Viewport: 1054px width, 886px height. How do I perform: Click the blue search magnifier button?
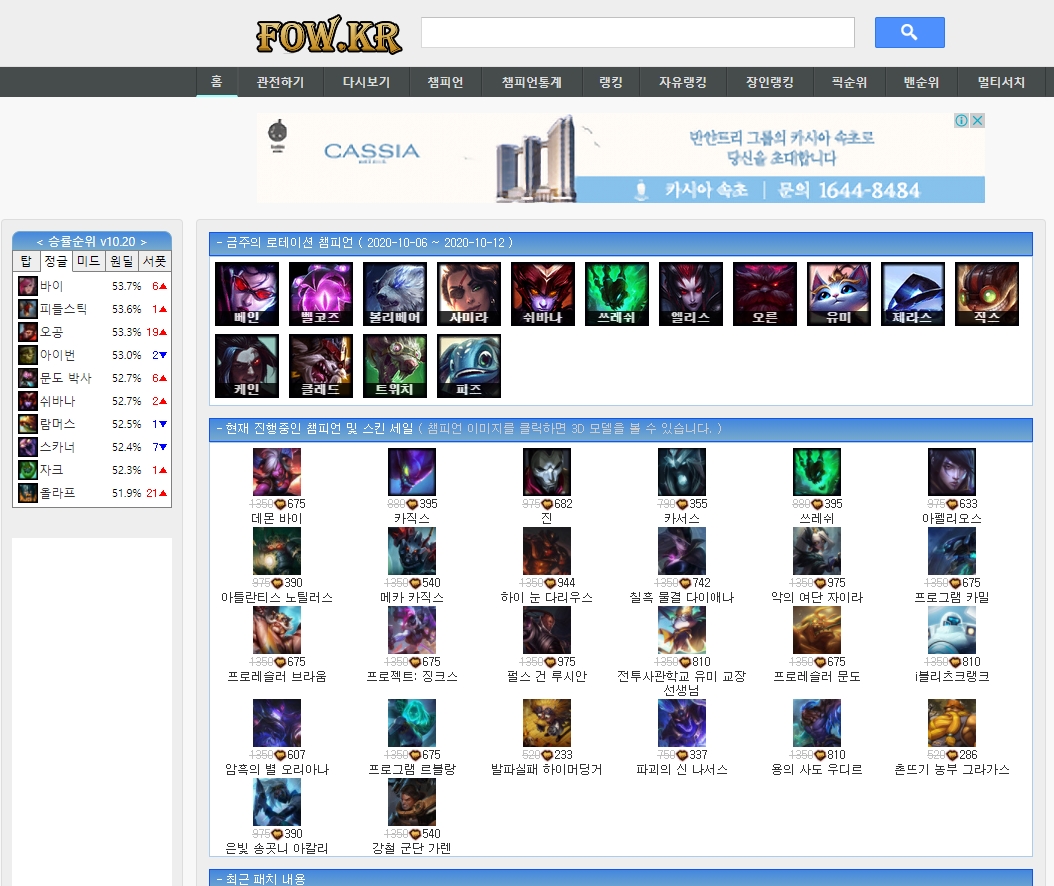[909, 32]
